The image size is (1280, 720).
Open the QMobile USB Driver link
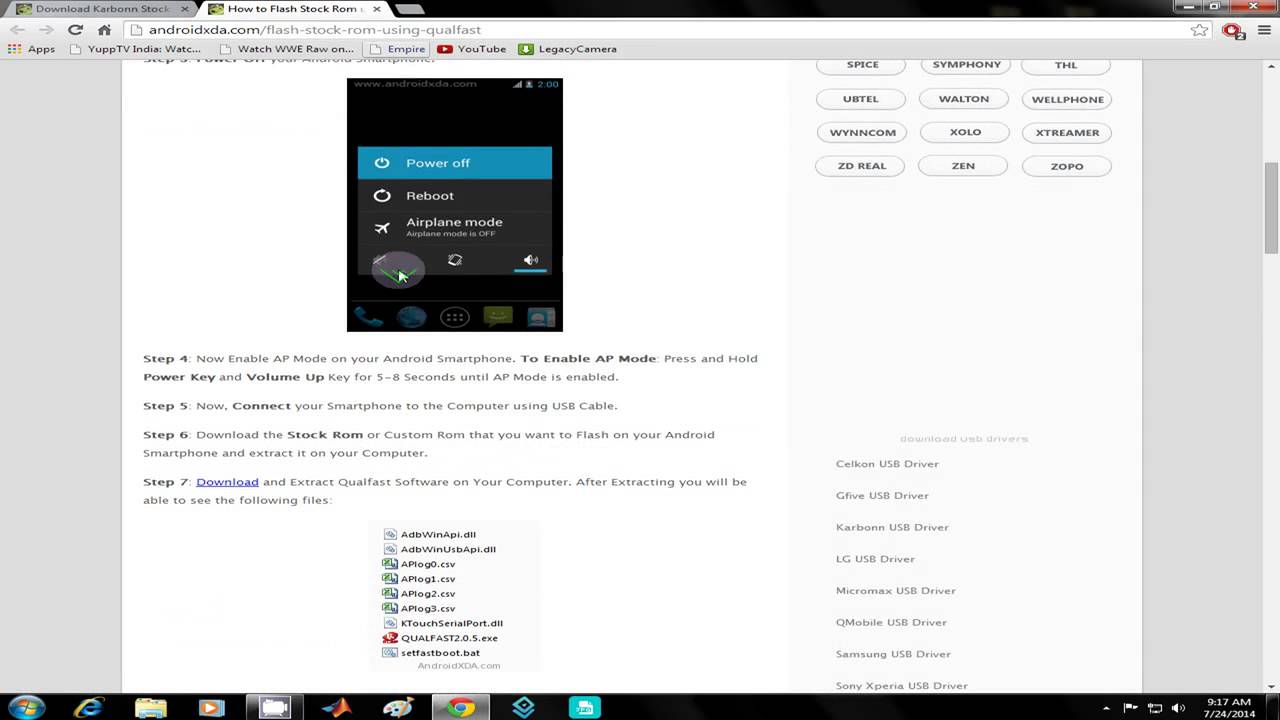tap(891, 623)
